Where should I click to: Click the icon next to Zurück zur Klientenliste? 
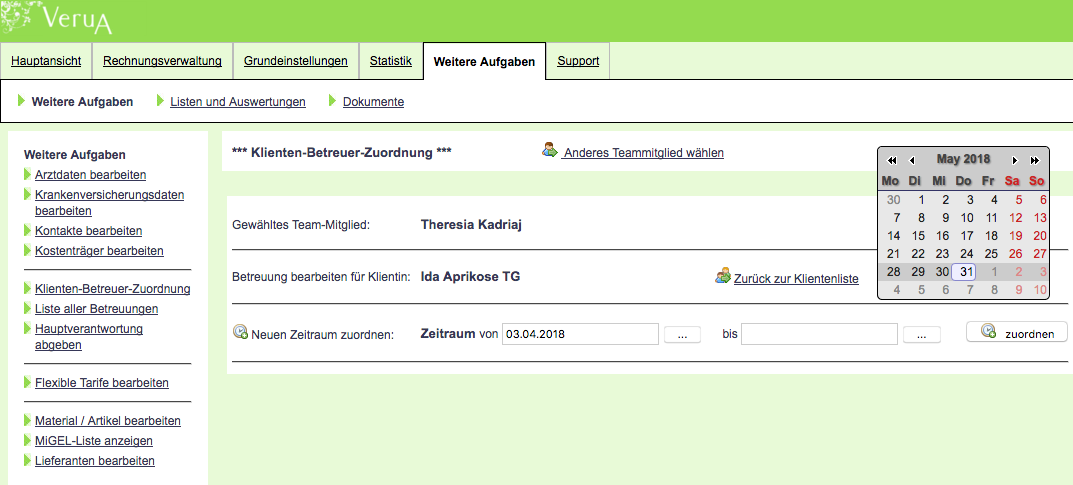[723, 275]
